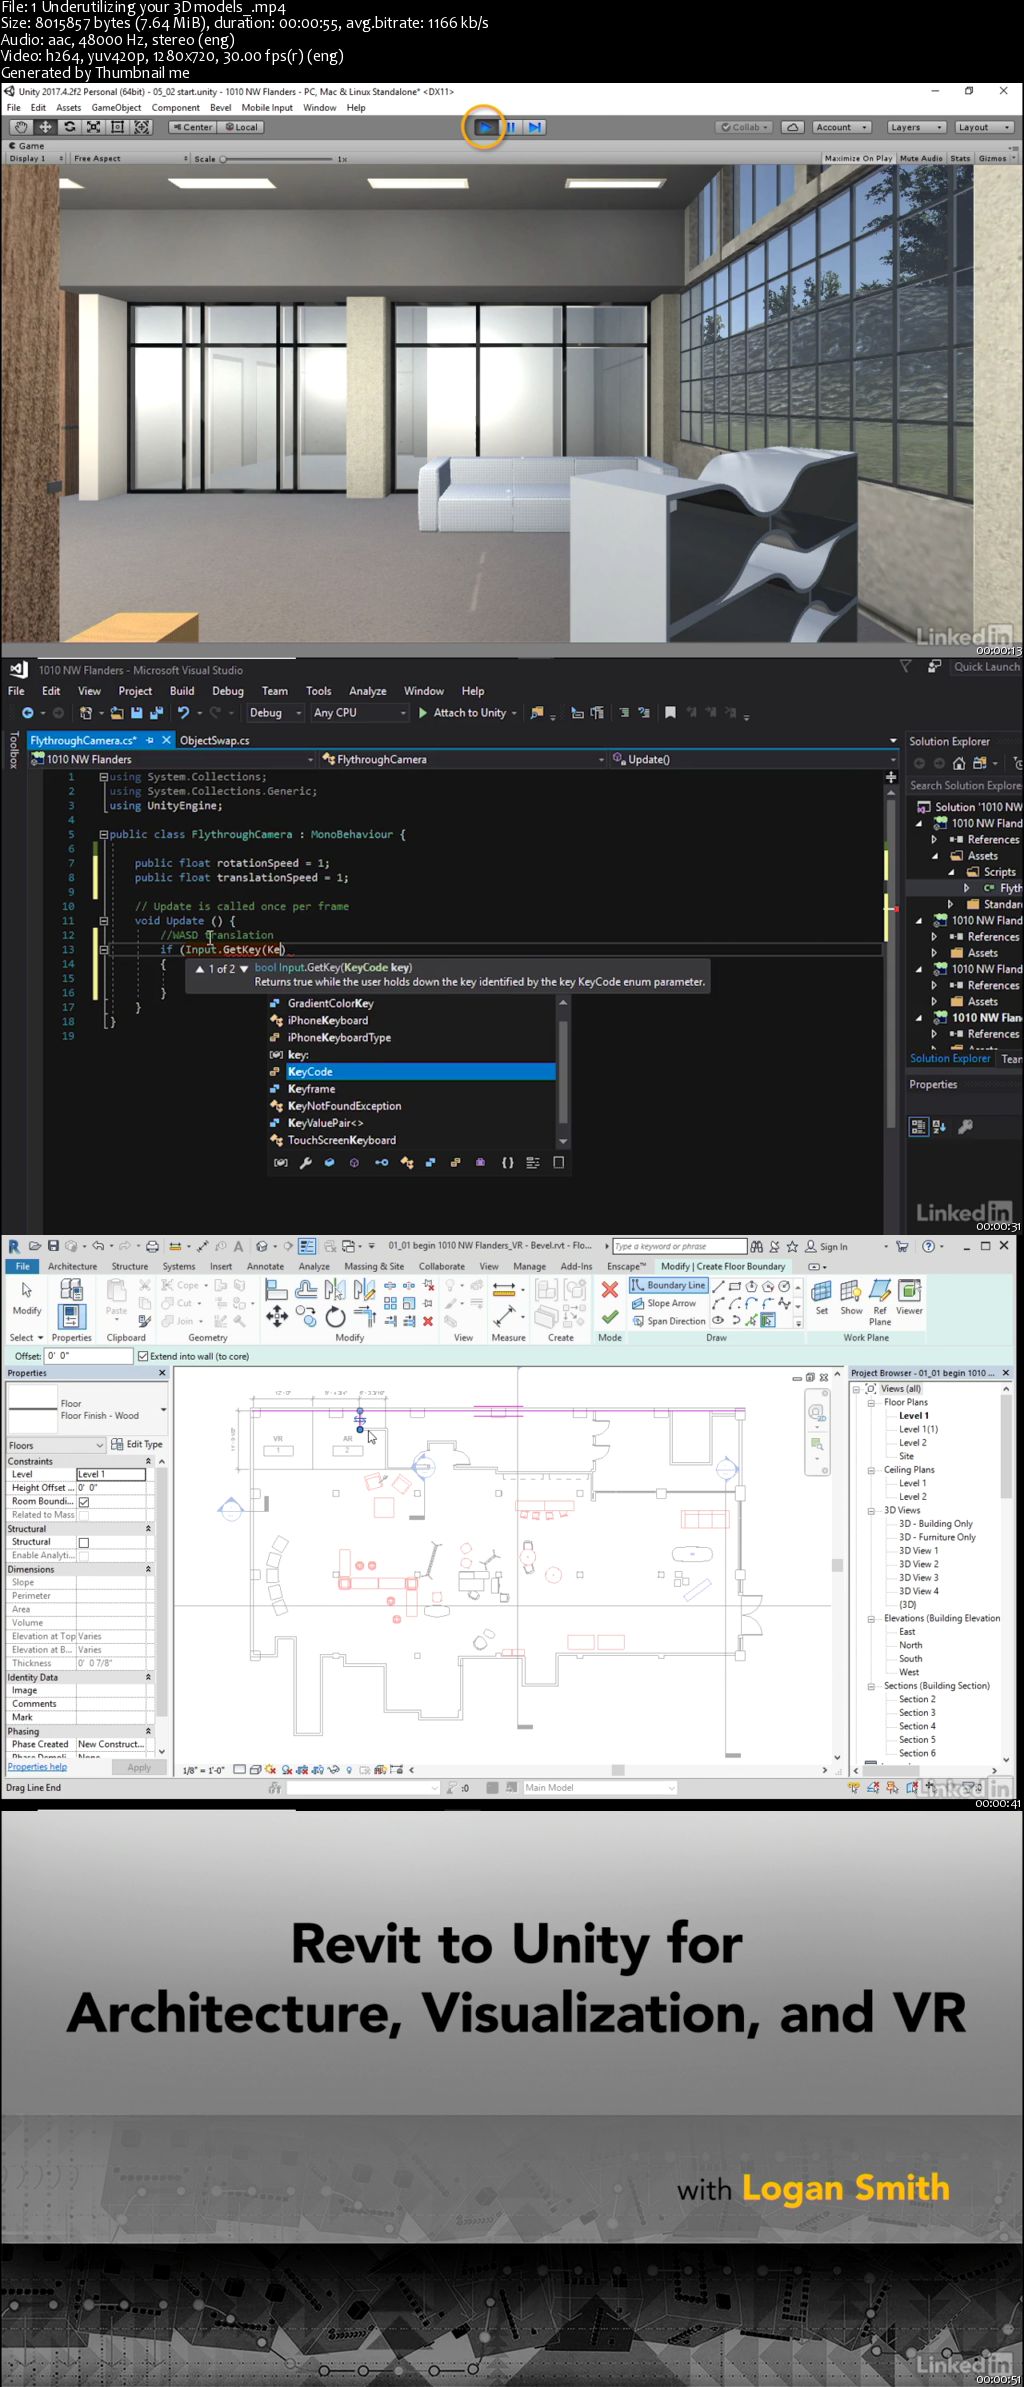
Task: Click the red Cancel edit mode X
Action: tap(609, 1290)
